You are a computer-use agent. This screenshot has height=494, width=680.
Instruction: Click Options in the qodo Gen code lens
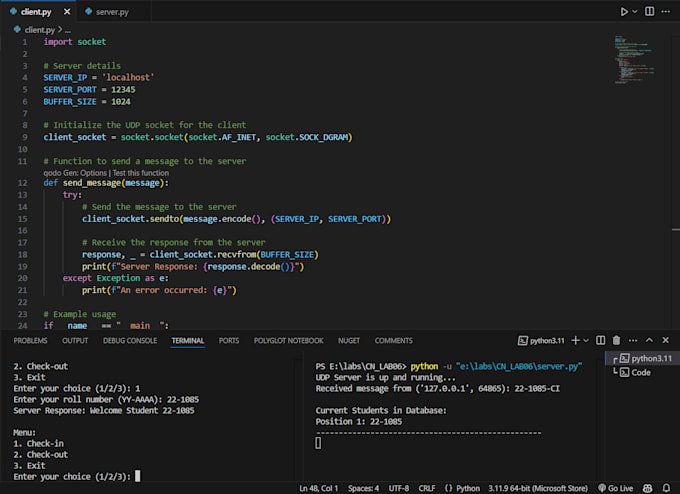(93, 173)
